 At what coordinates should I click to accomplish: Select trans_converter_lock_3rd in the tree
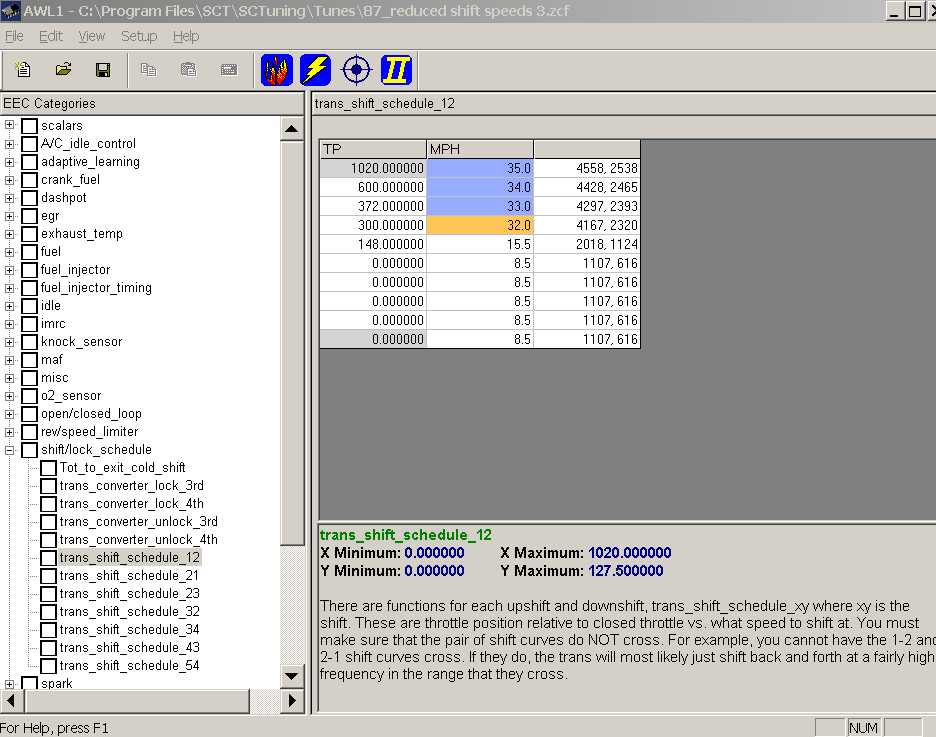coord(131,486)
